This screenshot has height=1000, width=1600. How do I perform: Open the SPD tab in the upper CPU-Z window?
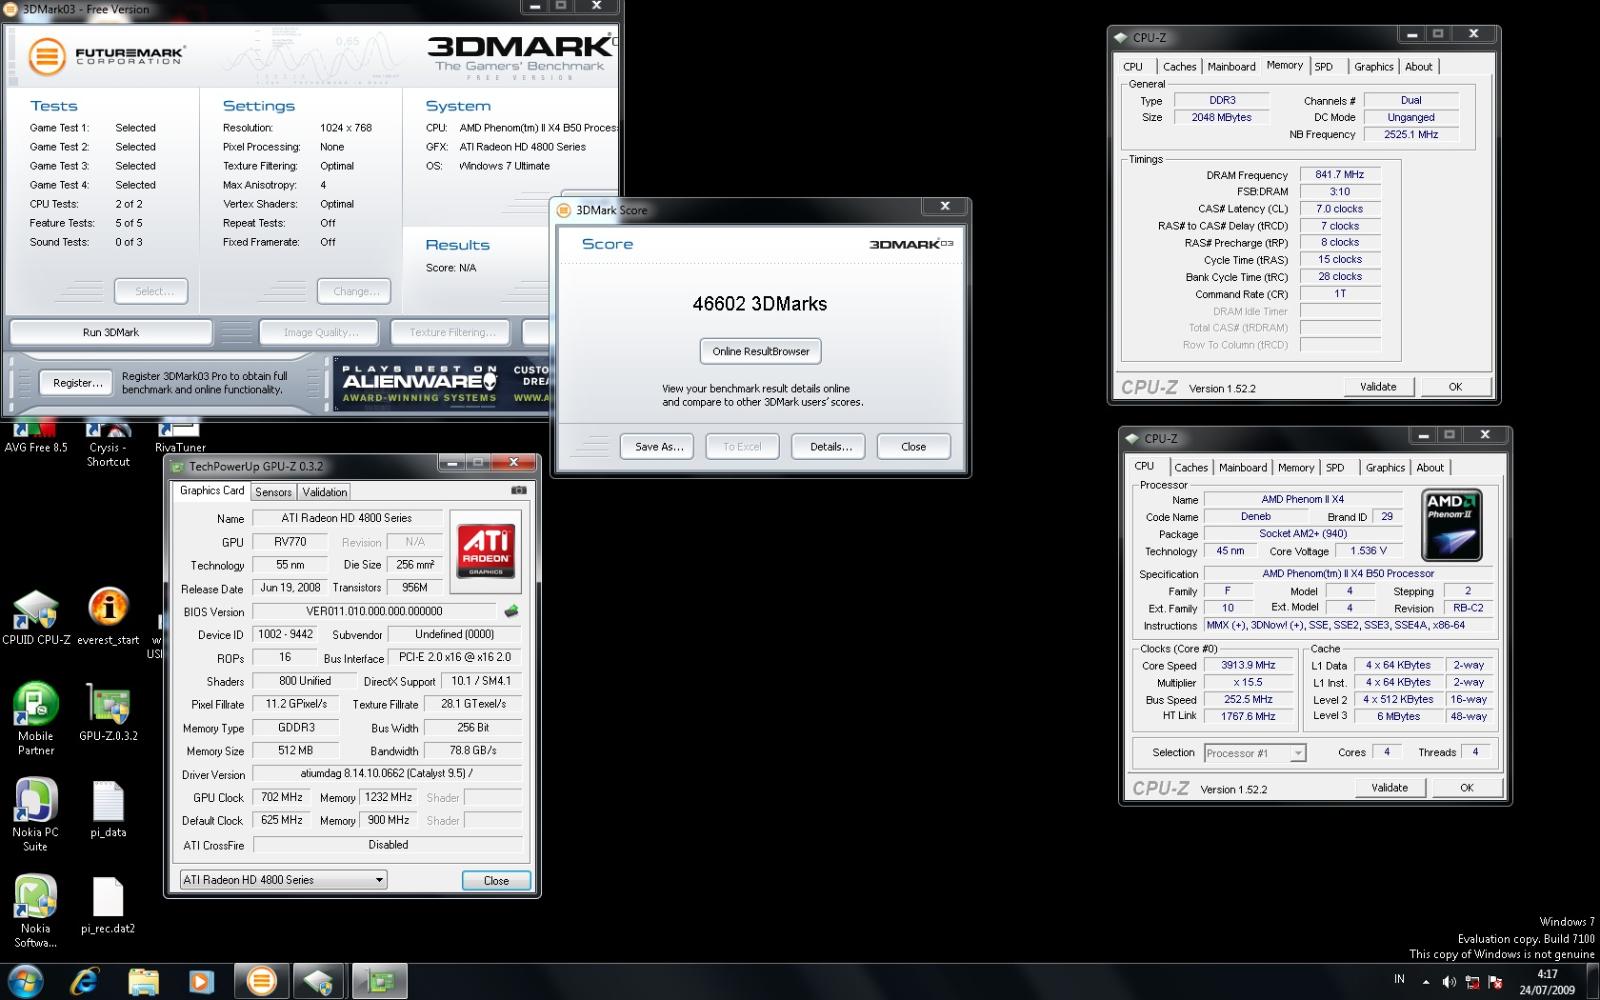1324,67
